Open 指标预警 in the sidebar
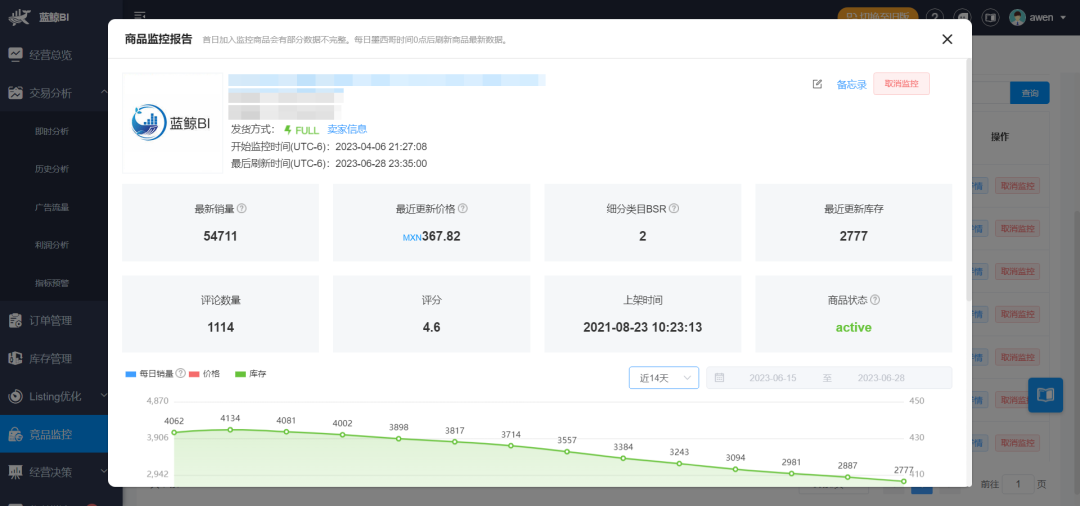 point(52,282)
